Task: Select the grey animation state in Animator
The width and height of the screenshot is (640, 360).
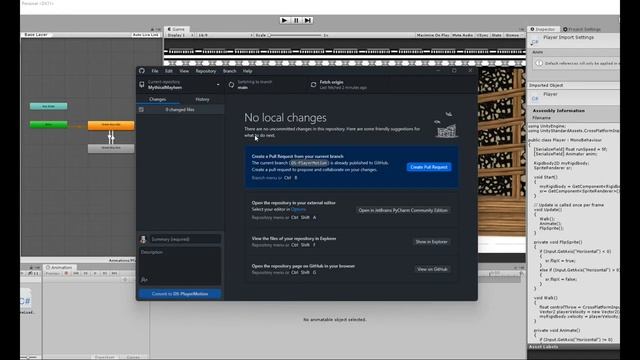Action: pos(111,148)
